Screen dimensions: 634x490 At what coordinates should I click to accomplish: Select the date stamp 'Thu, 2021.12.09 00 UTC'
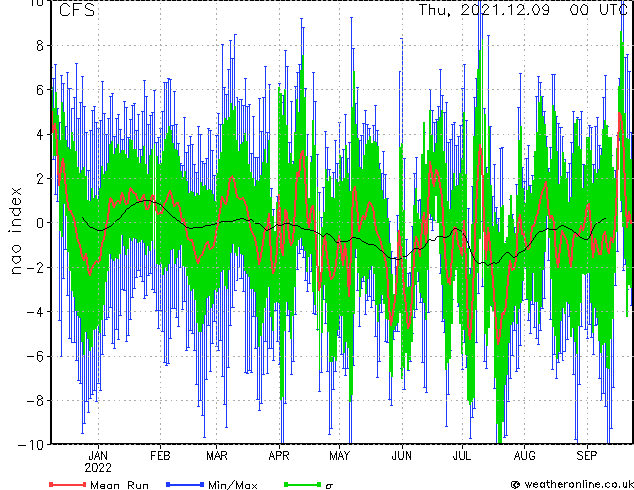click(522, 10)
